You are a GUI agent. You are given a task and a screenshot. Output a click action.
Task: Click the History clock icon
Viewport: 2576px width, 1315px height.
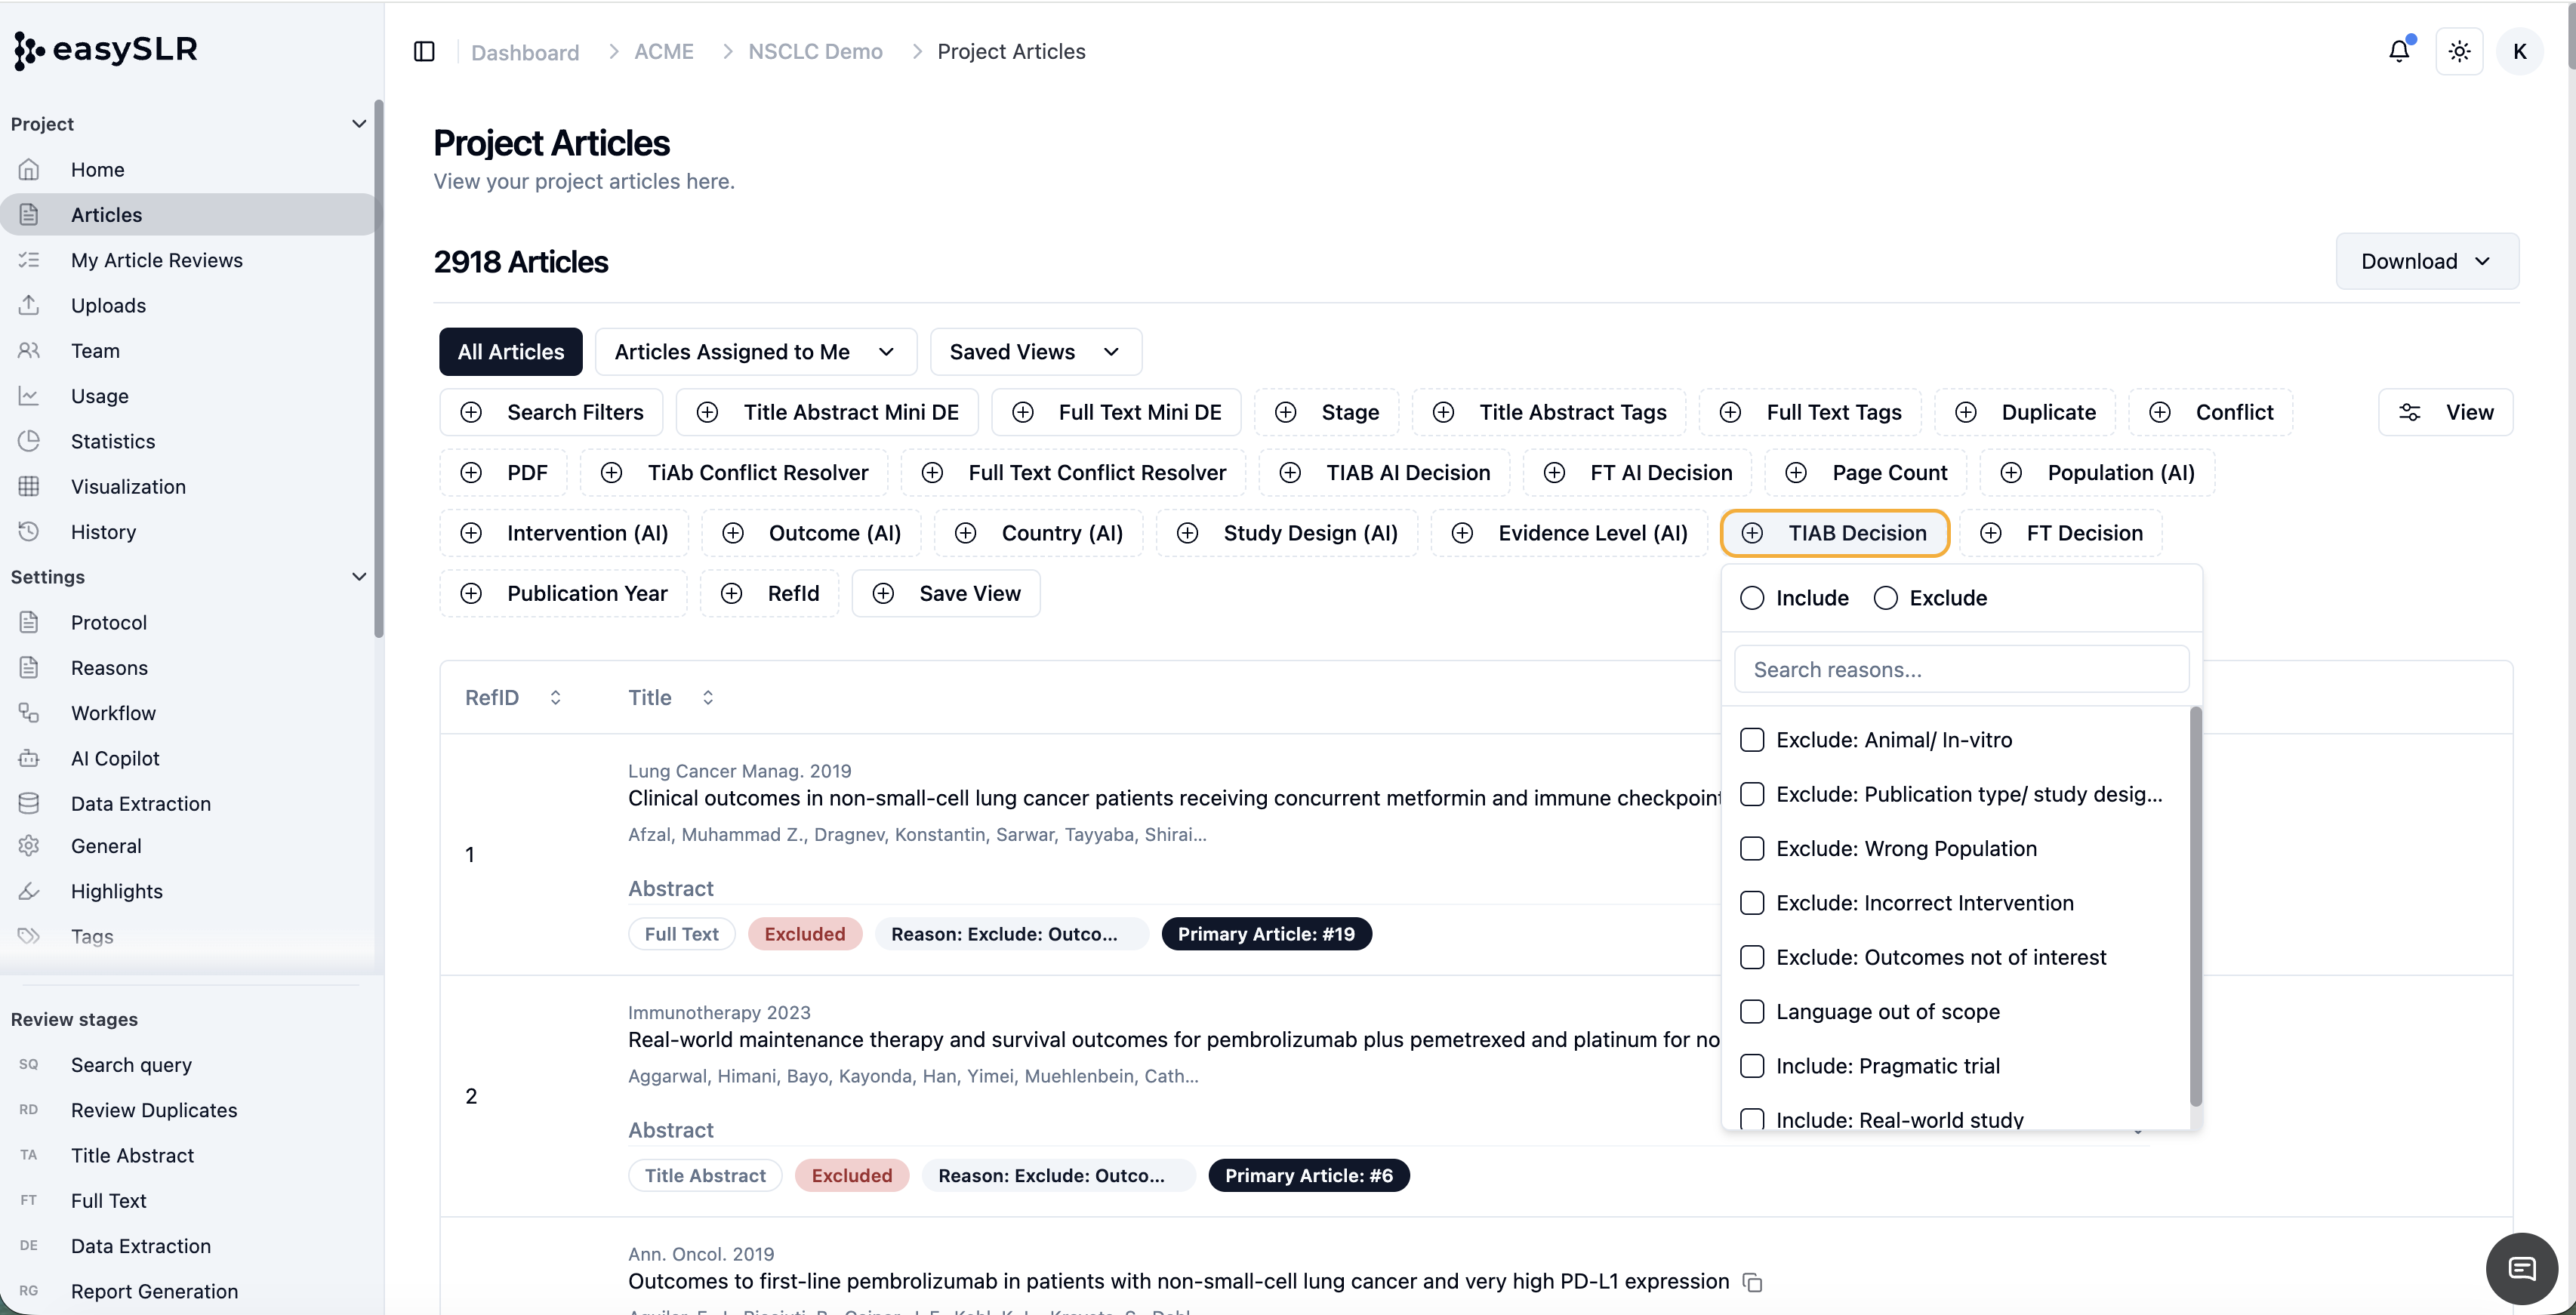(29, 532)
